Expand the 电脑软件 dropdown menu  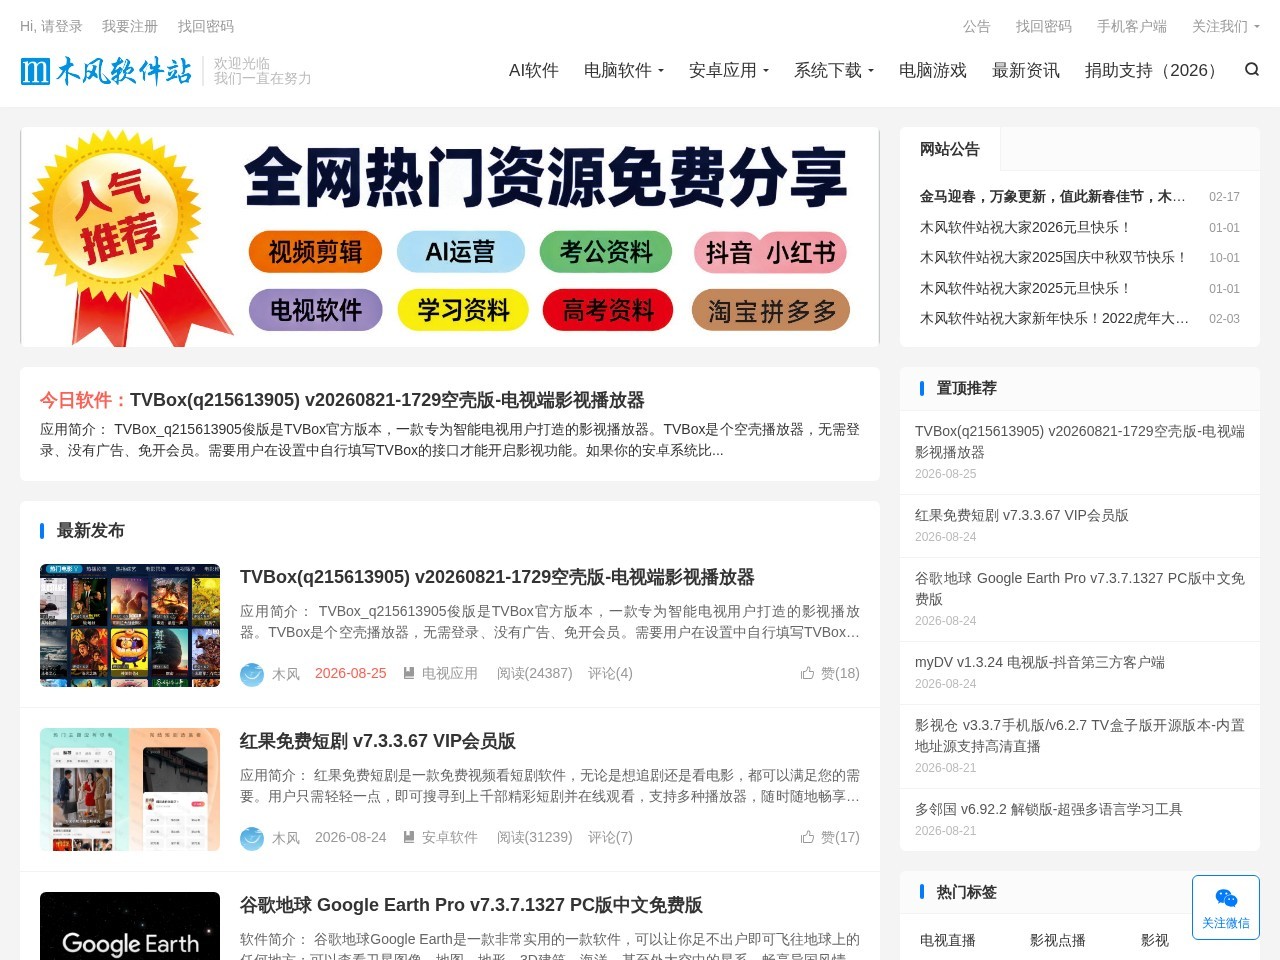tap(624, 70)
